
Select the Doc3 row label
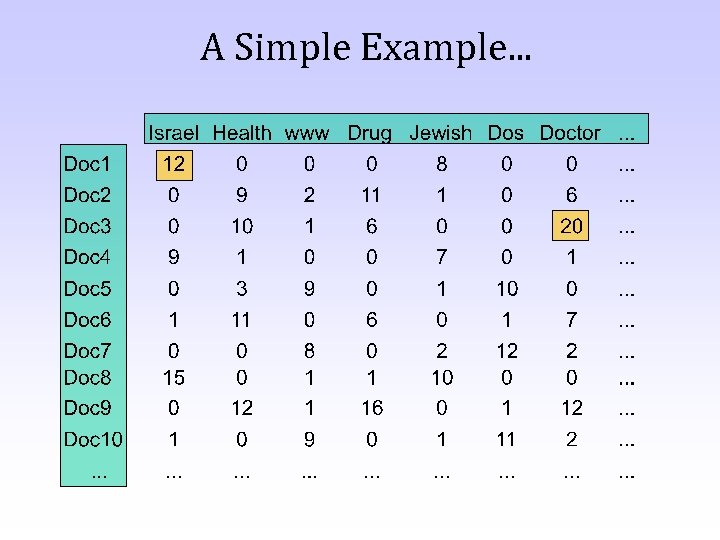87,226
